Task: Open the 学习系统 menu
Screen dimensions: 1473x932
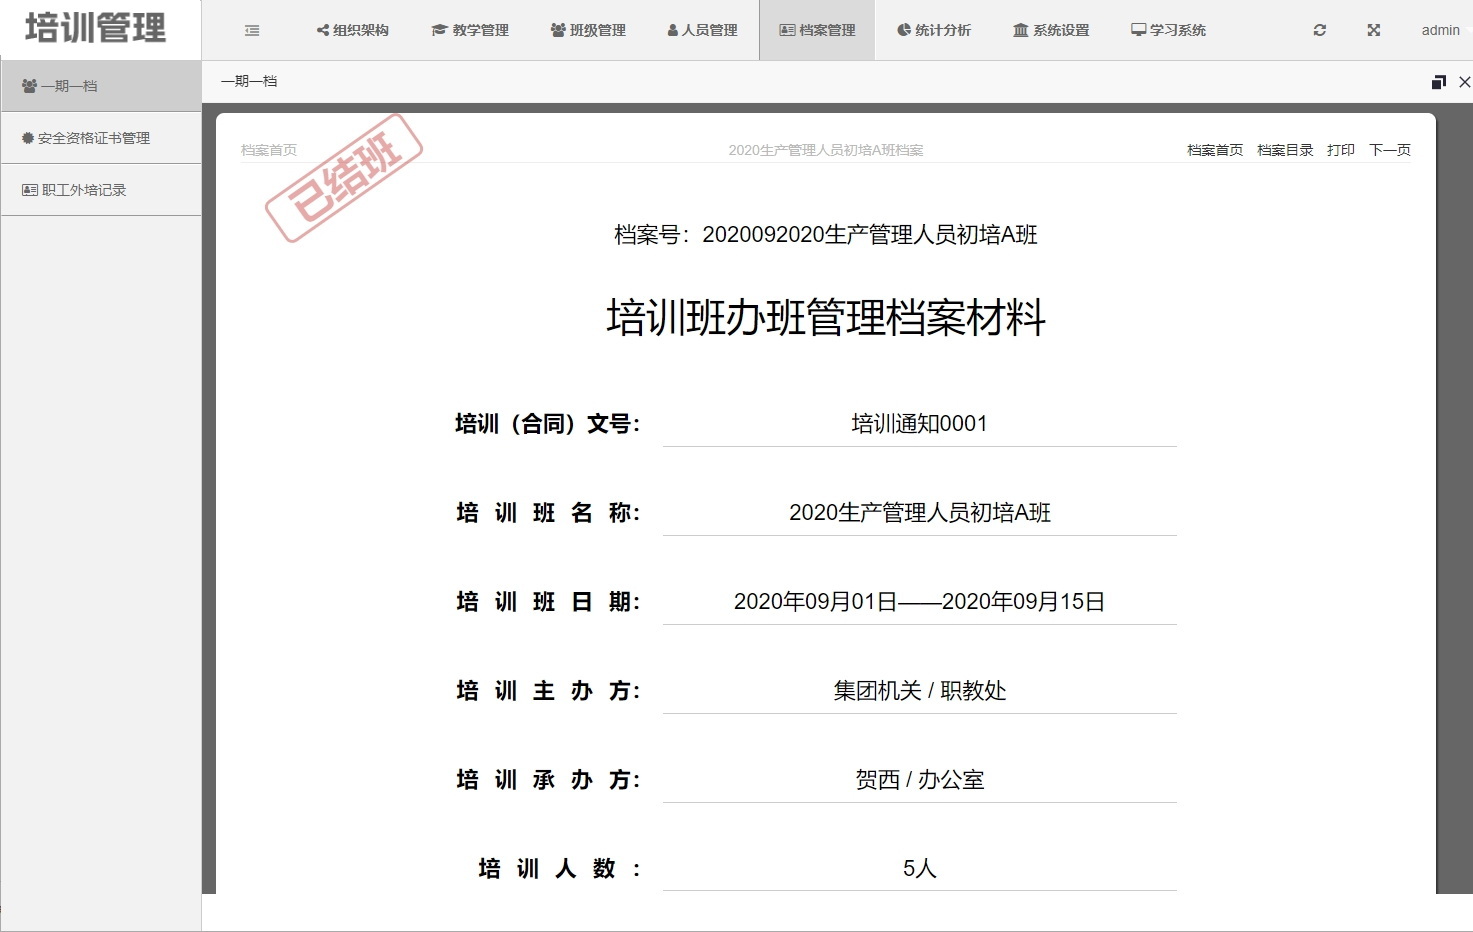Action: point(1168,31)
